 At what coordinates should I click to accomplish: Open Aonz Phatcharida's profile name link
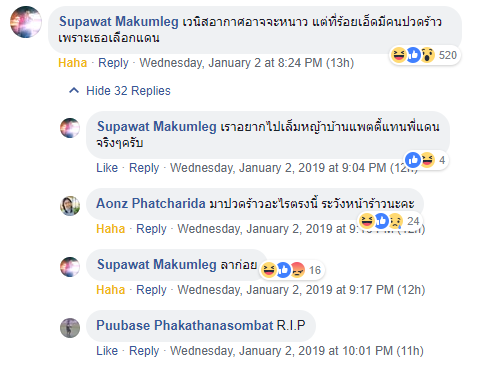click(151, 203)
